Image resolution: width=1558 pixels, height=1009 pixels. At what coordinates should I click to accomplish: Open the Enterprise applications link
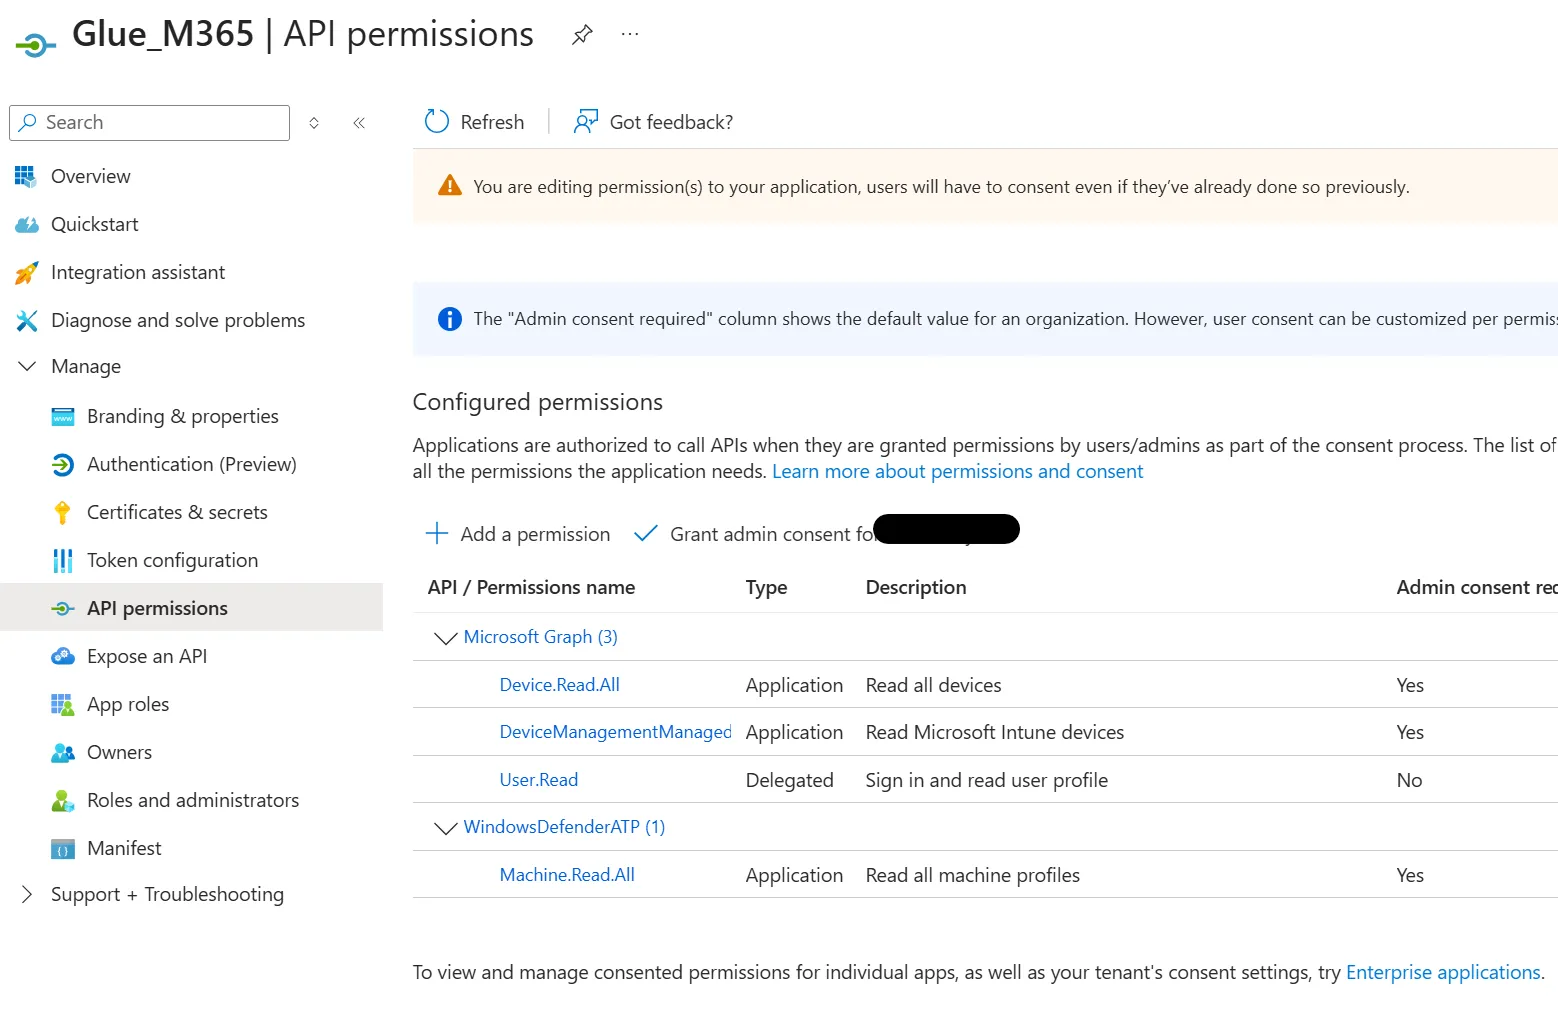click(x=1442, y=971)
